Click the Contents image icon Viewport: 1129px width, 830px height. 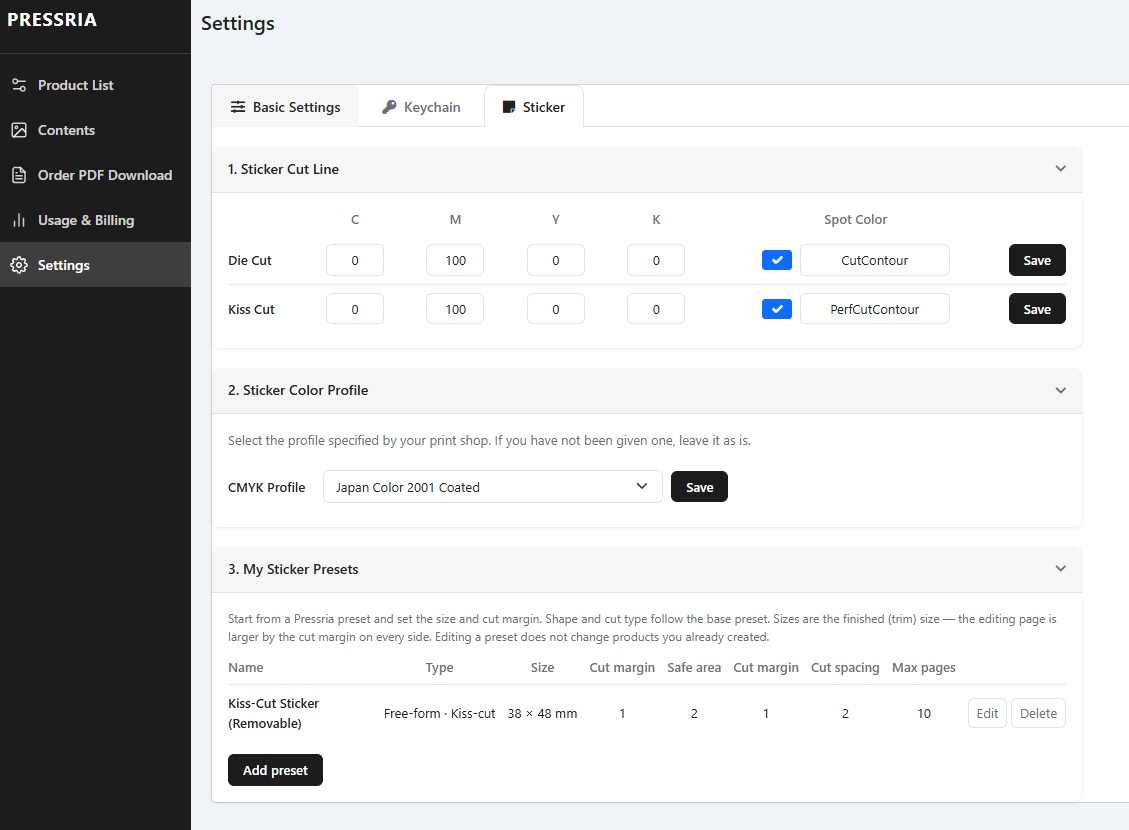19,130
